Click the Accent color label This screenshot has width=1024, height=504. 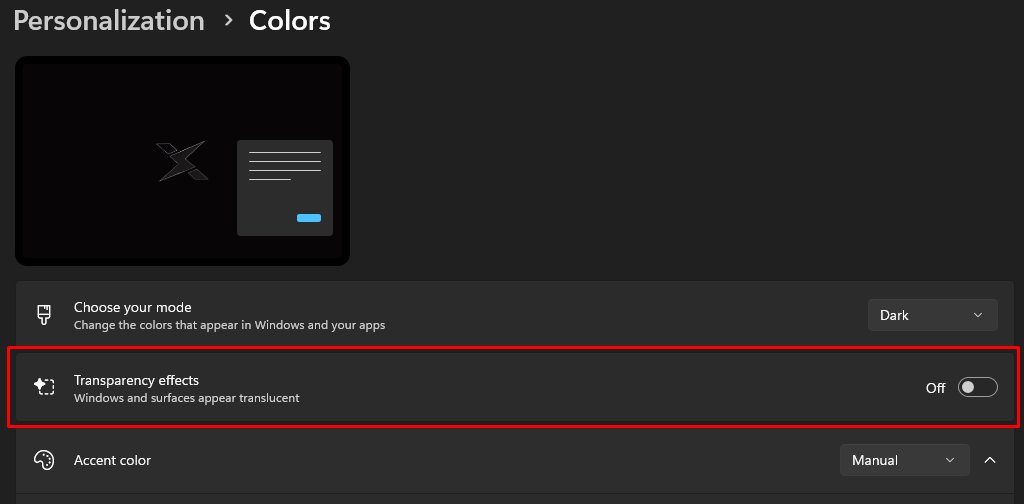pyautogui.click(x=112, y=460)
